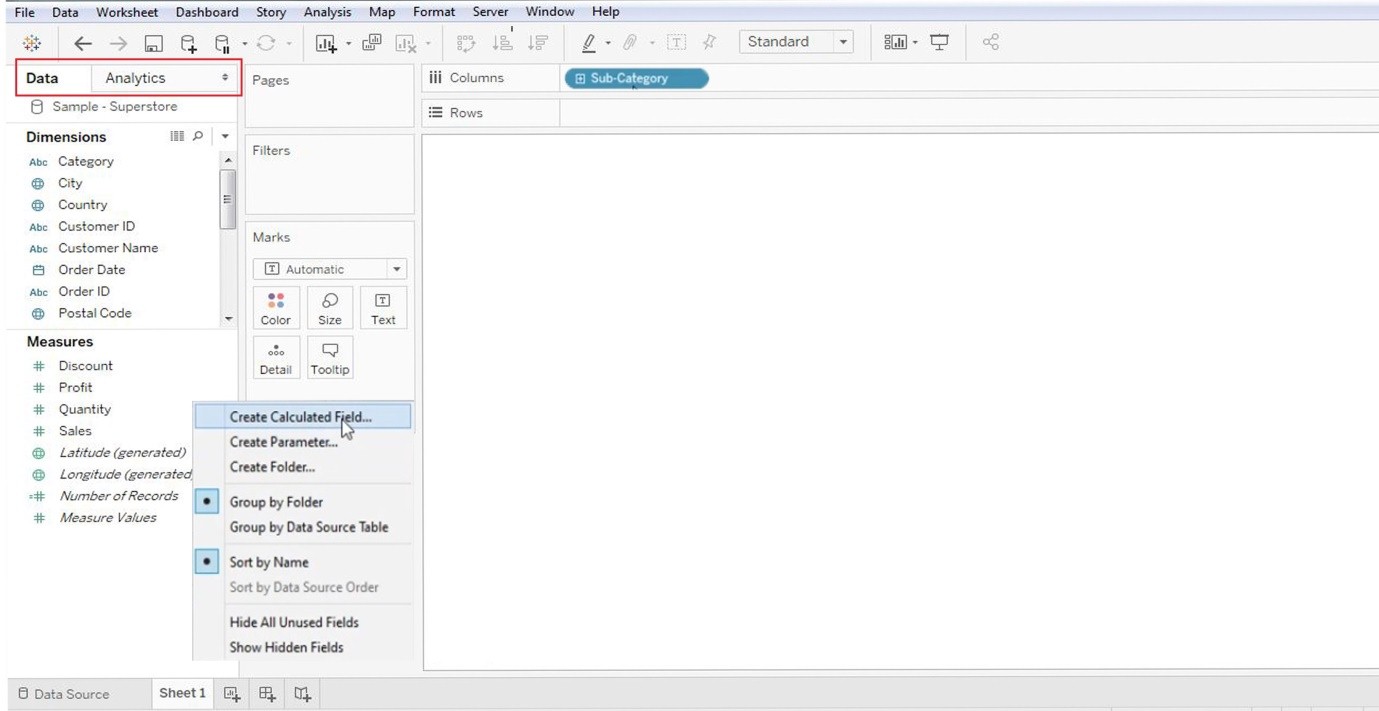Screen dimensions: 1379x711
Task: Open Presentation Mode
Action: 940,41
